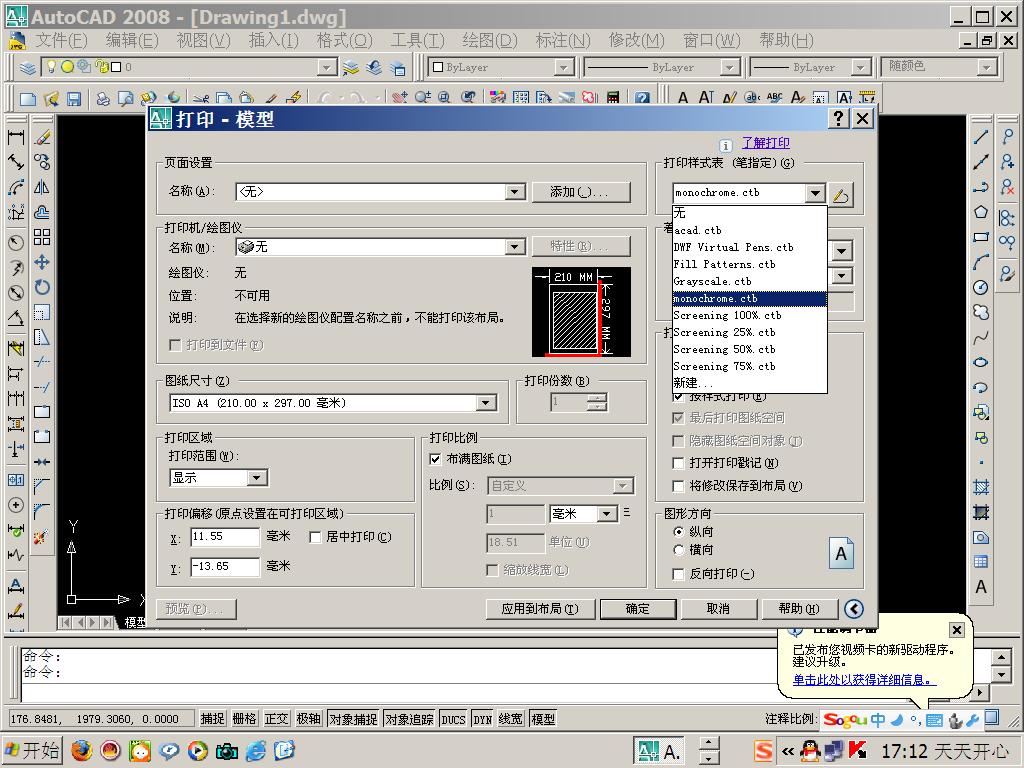Image resolution: width=1024 pixels, height=768 pixels.
Task: Uncheck the 布满图纸 fit to paper checkbox
Action: [x=435, y=459]
